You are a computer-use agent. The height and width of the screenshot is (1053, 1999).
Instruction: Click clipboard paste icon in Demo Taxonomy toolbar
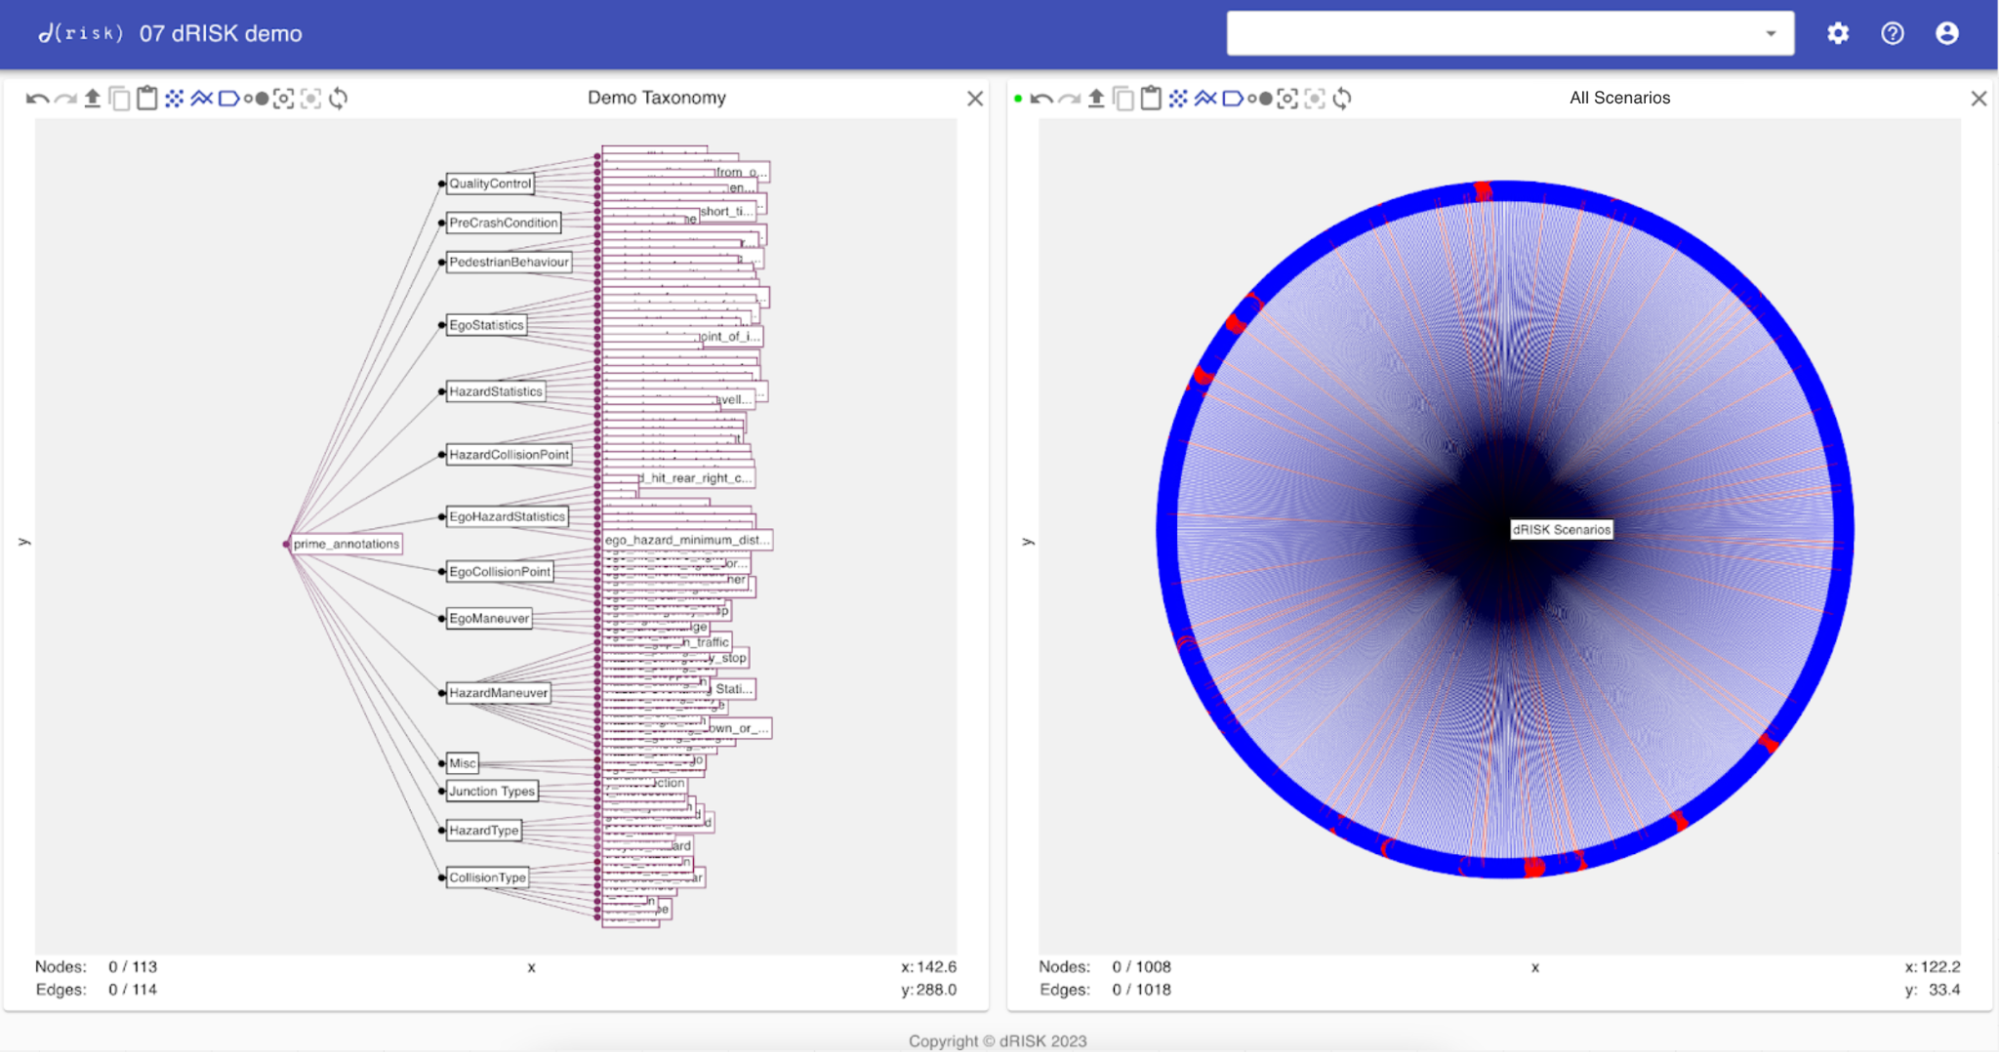click(147, 98)
